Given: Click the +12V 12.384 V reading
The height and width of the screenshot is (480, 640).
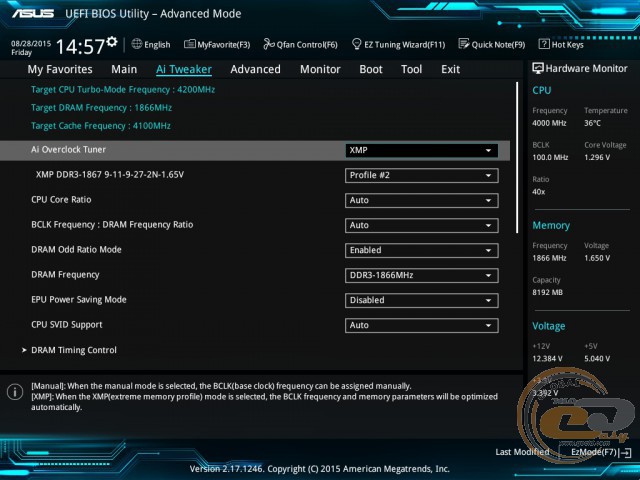Looking at the screenshot, I should coord(547,359).
